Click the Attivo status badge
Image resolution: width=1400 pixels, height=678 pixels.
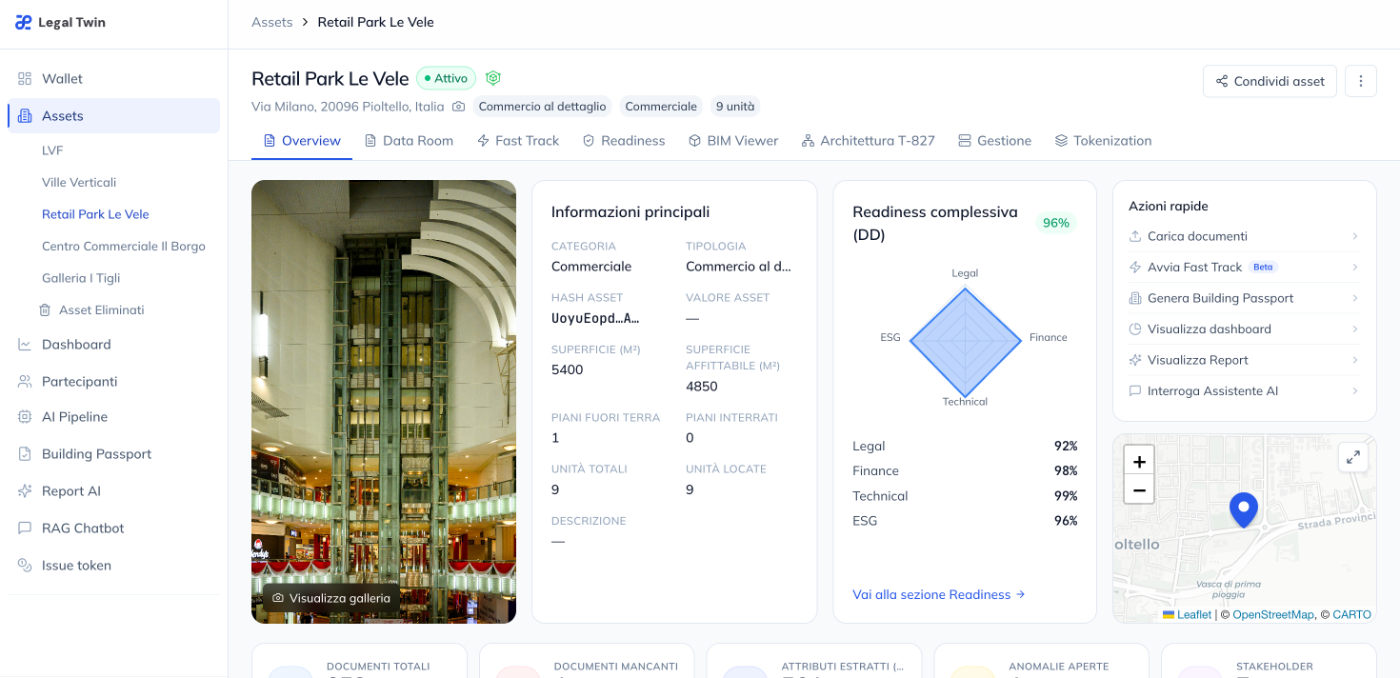(x=446, y=78)
